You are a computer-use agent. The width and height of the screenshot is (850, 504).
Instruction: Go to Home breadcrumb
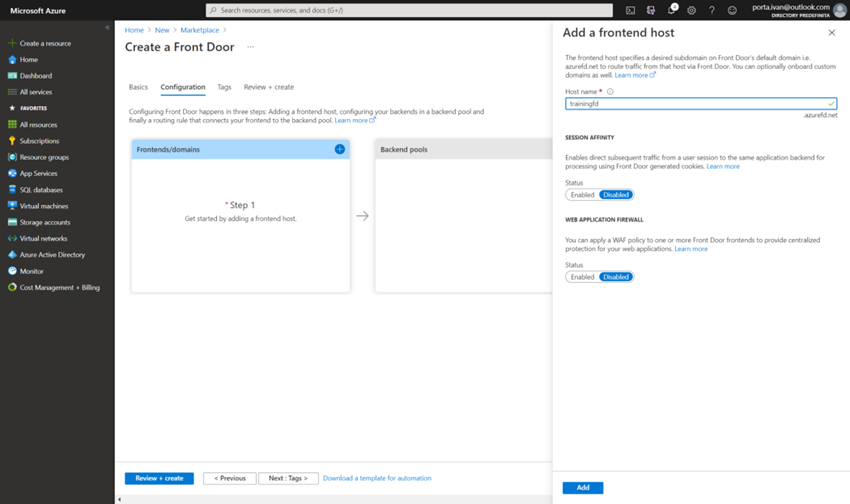[x=134, y=30]
